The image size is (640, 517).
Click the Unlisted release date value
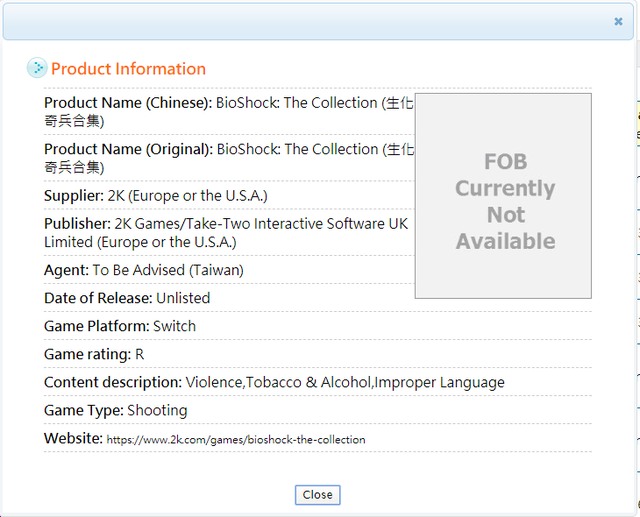(182, 298)
